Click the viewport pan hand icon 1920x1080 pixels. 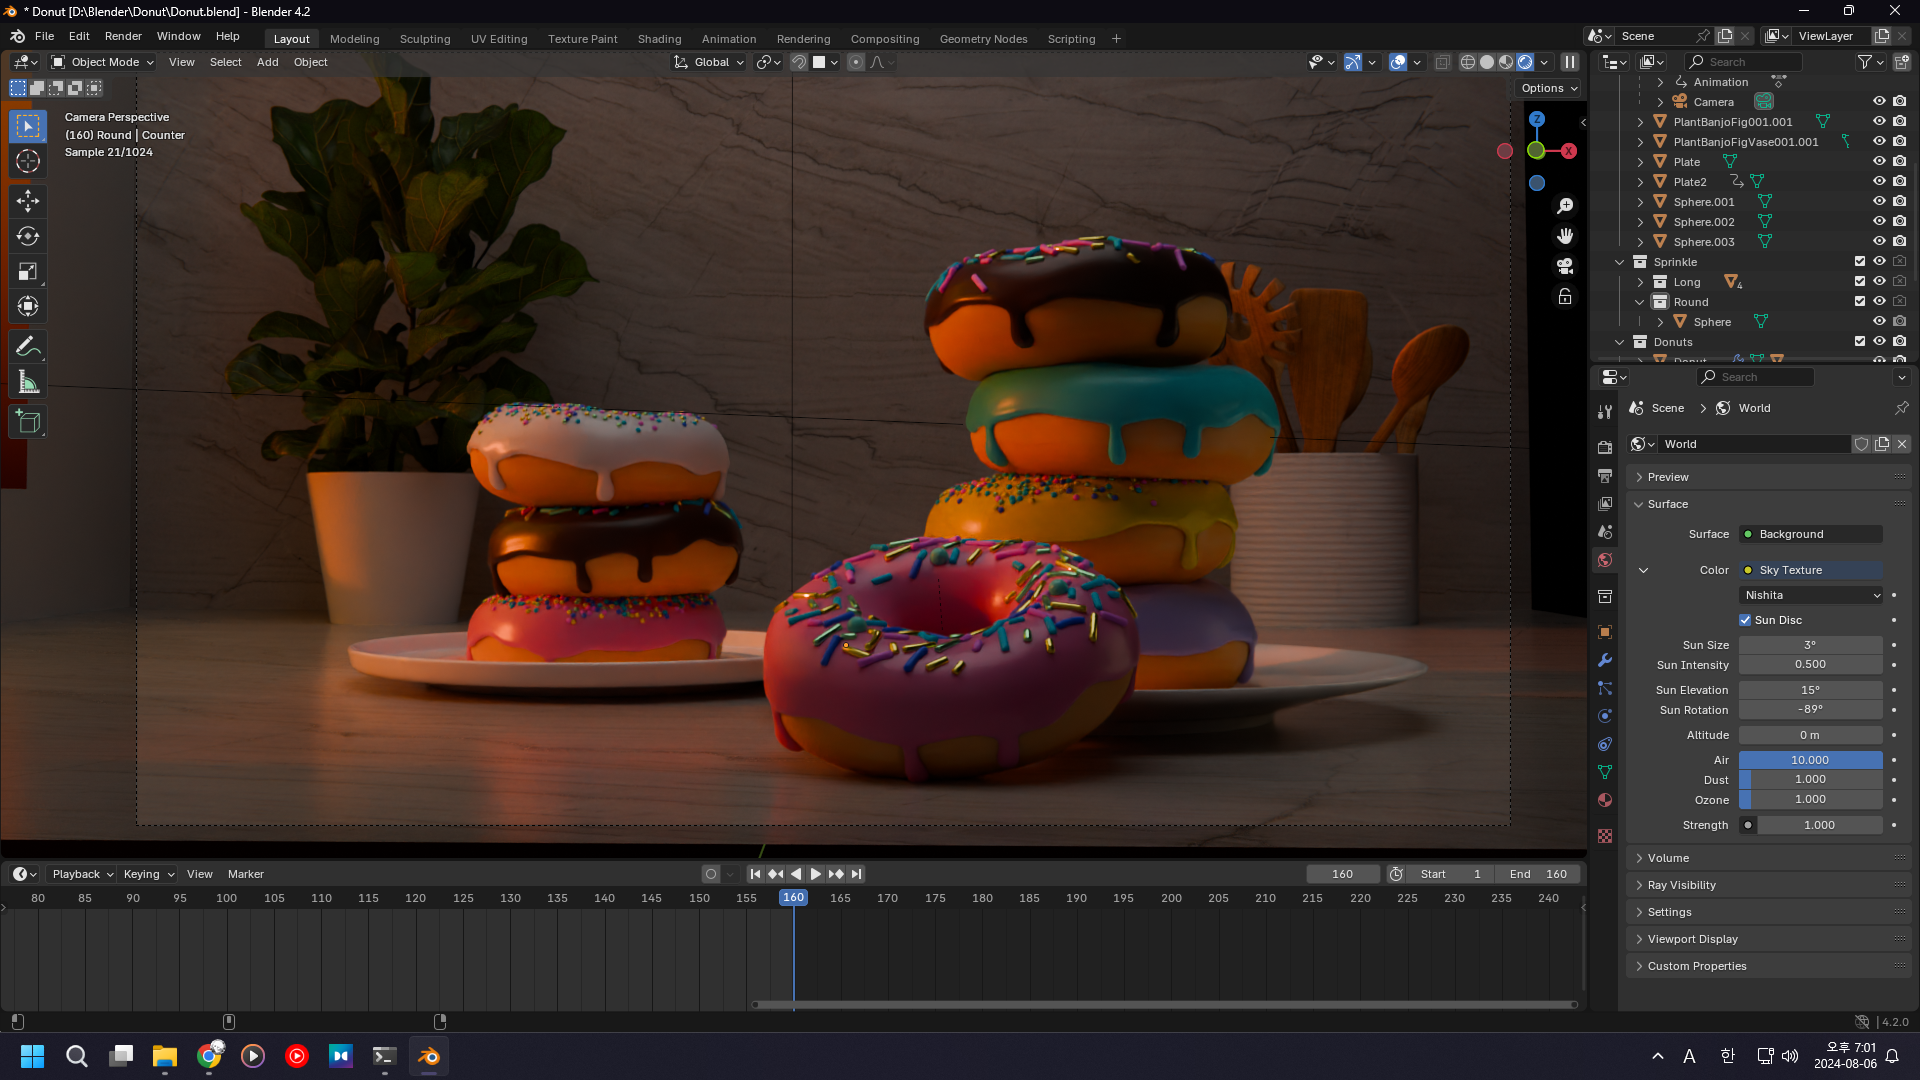click(1565, 236)
